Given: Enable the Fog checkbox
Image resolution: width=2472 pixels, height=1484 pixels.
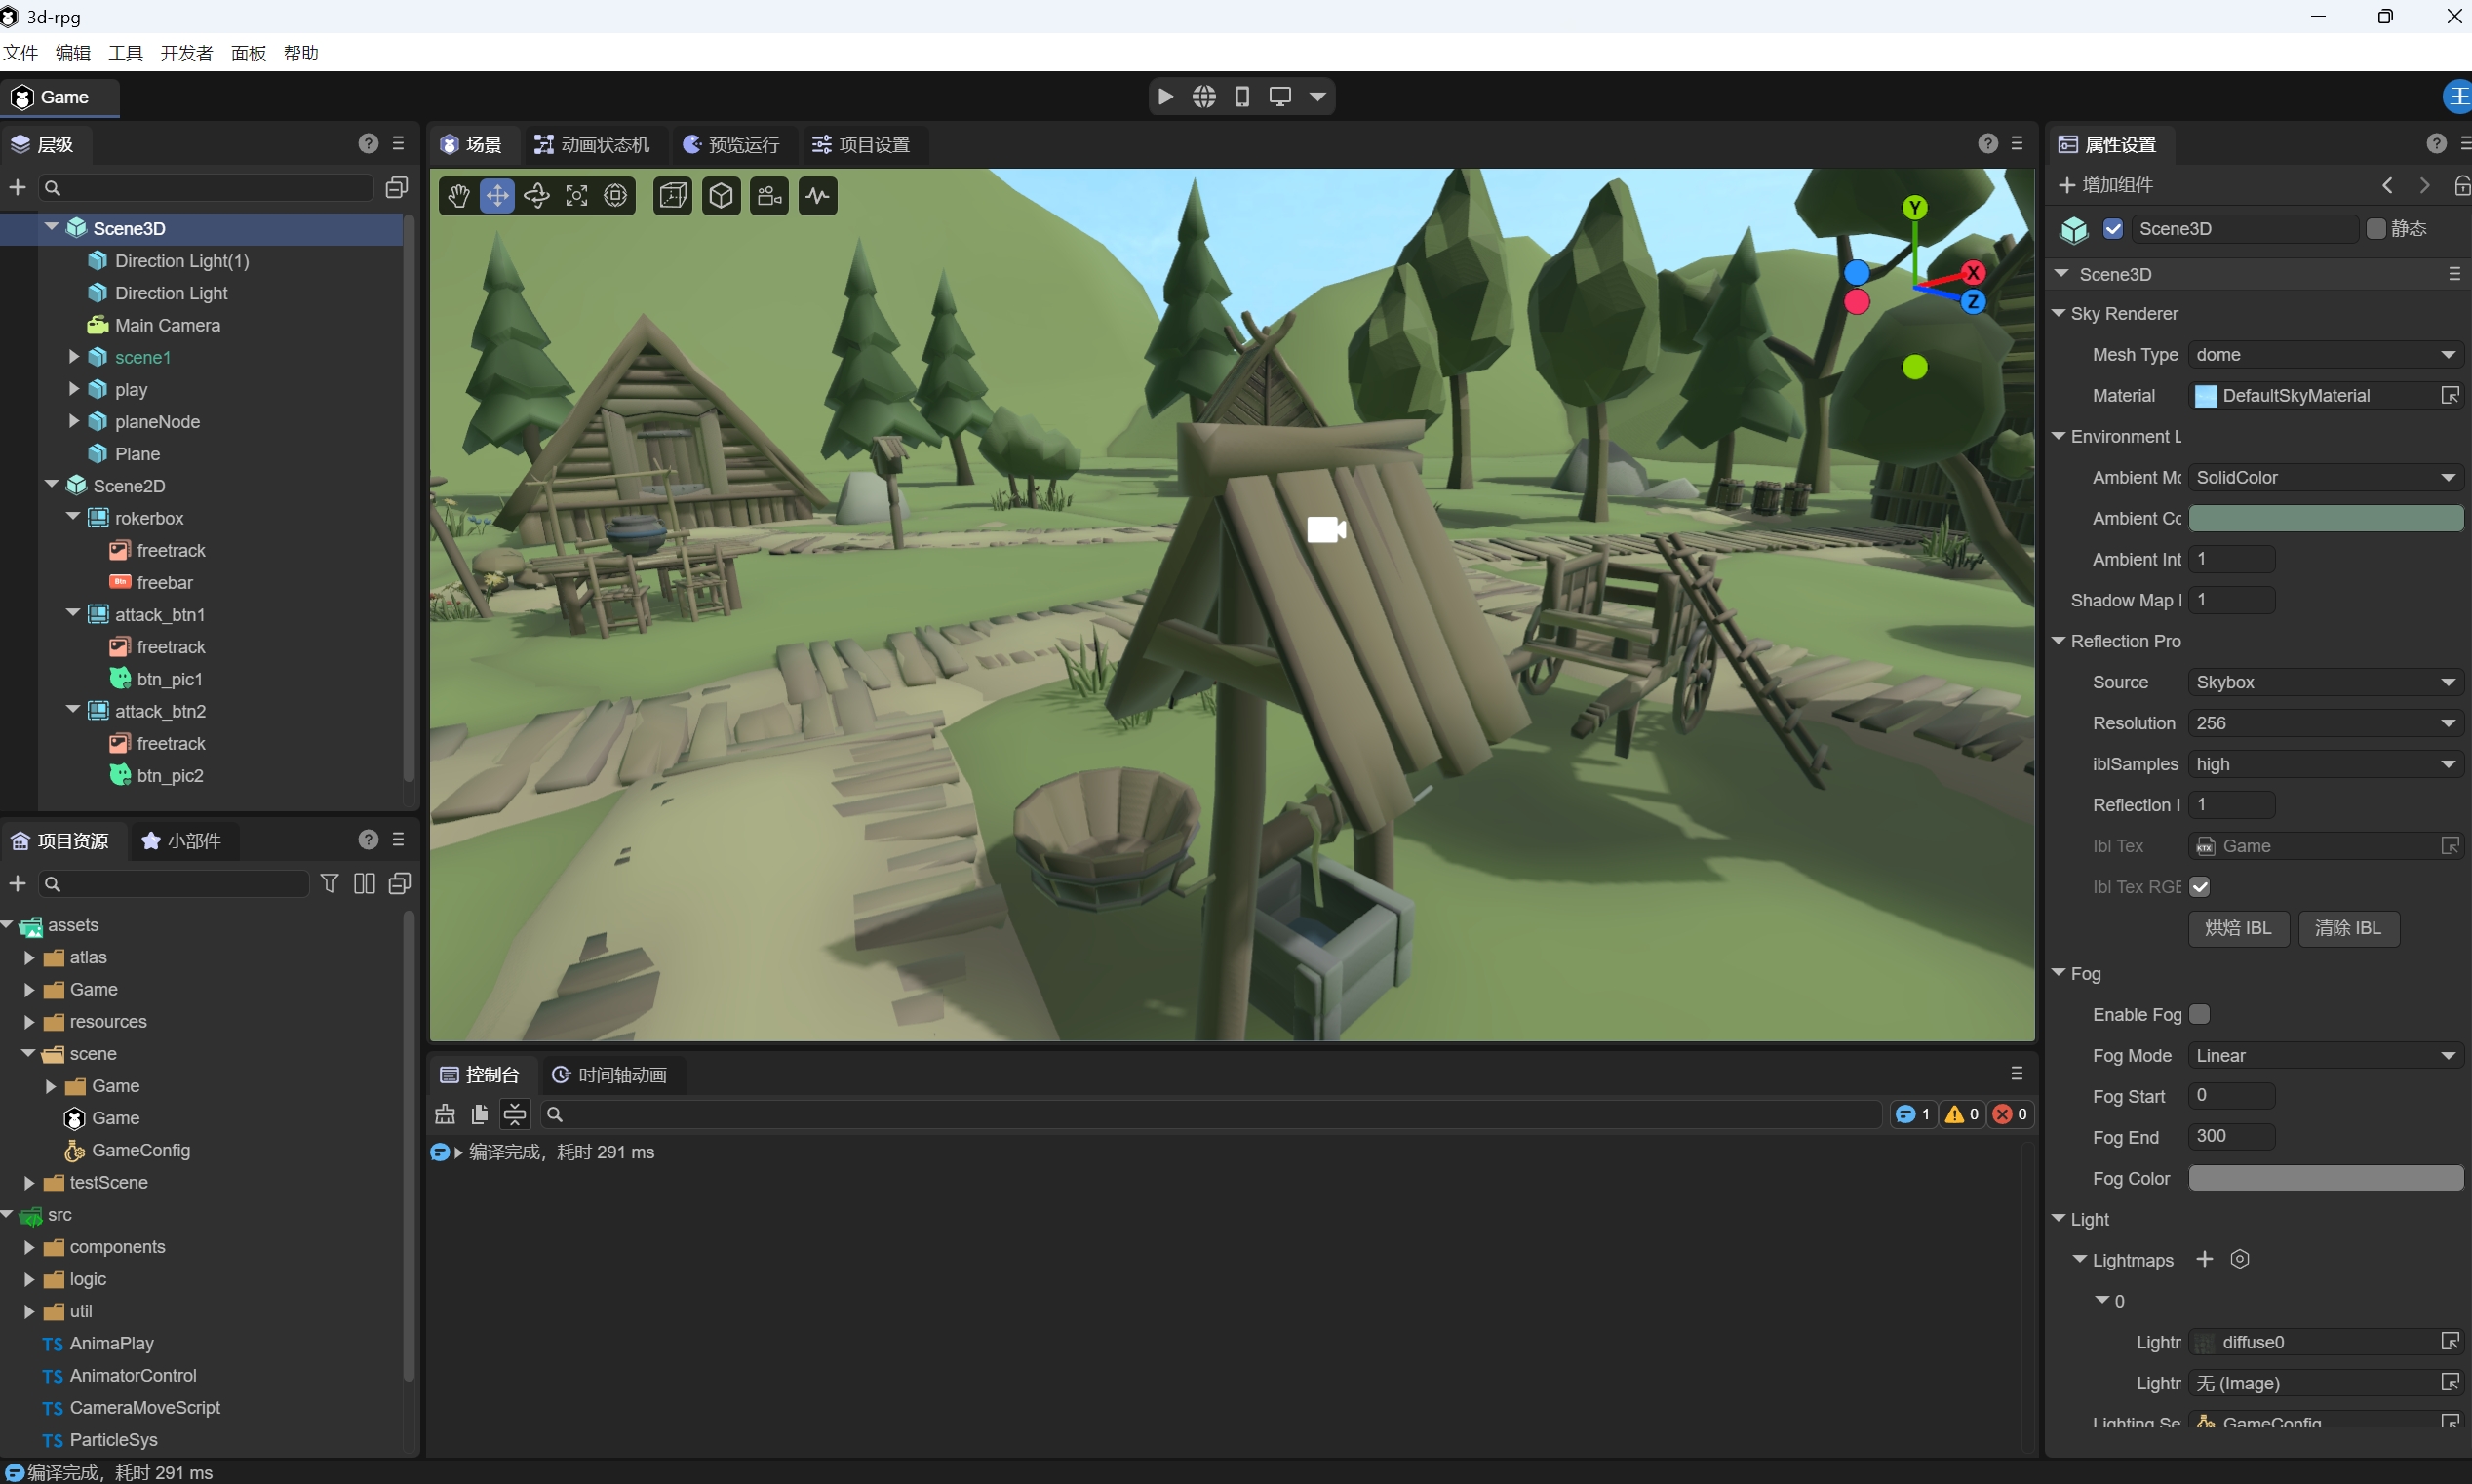Looking at the screenshot, I should click(x=2200, y=1014).
